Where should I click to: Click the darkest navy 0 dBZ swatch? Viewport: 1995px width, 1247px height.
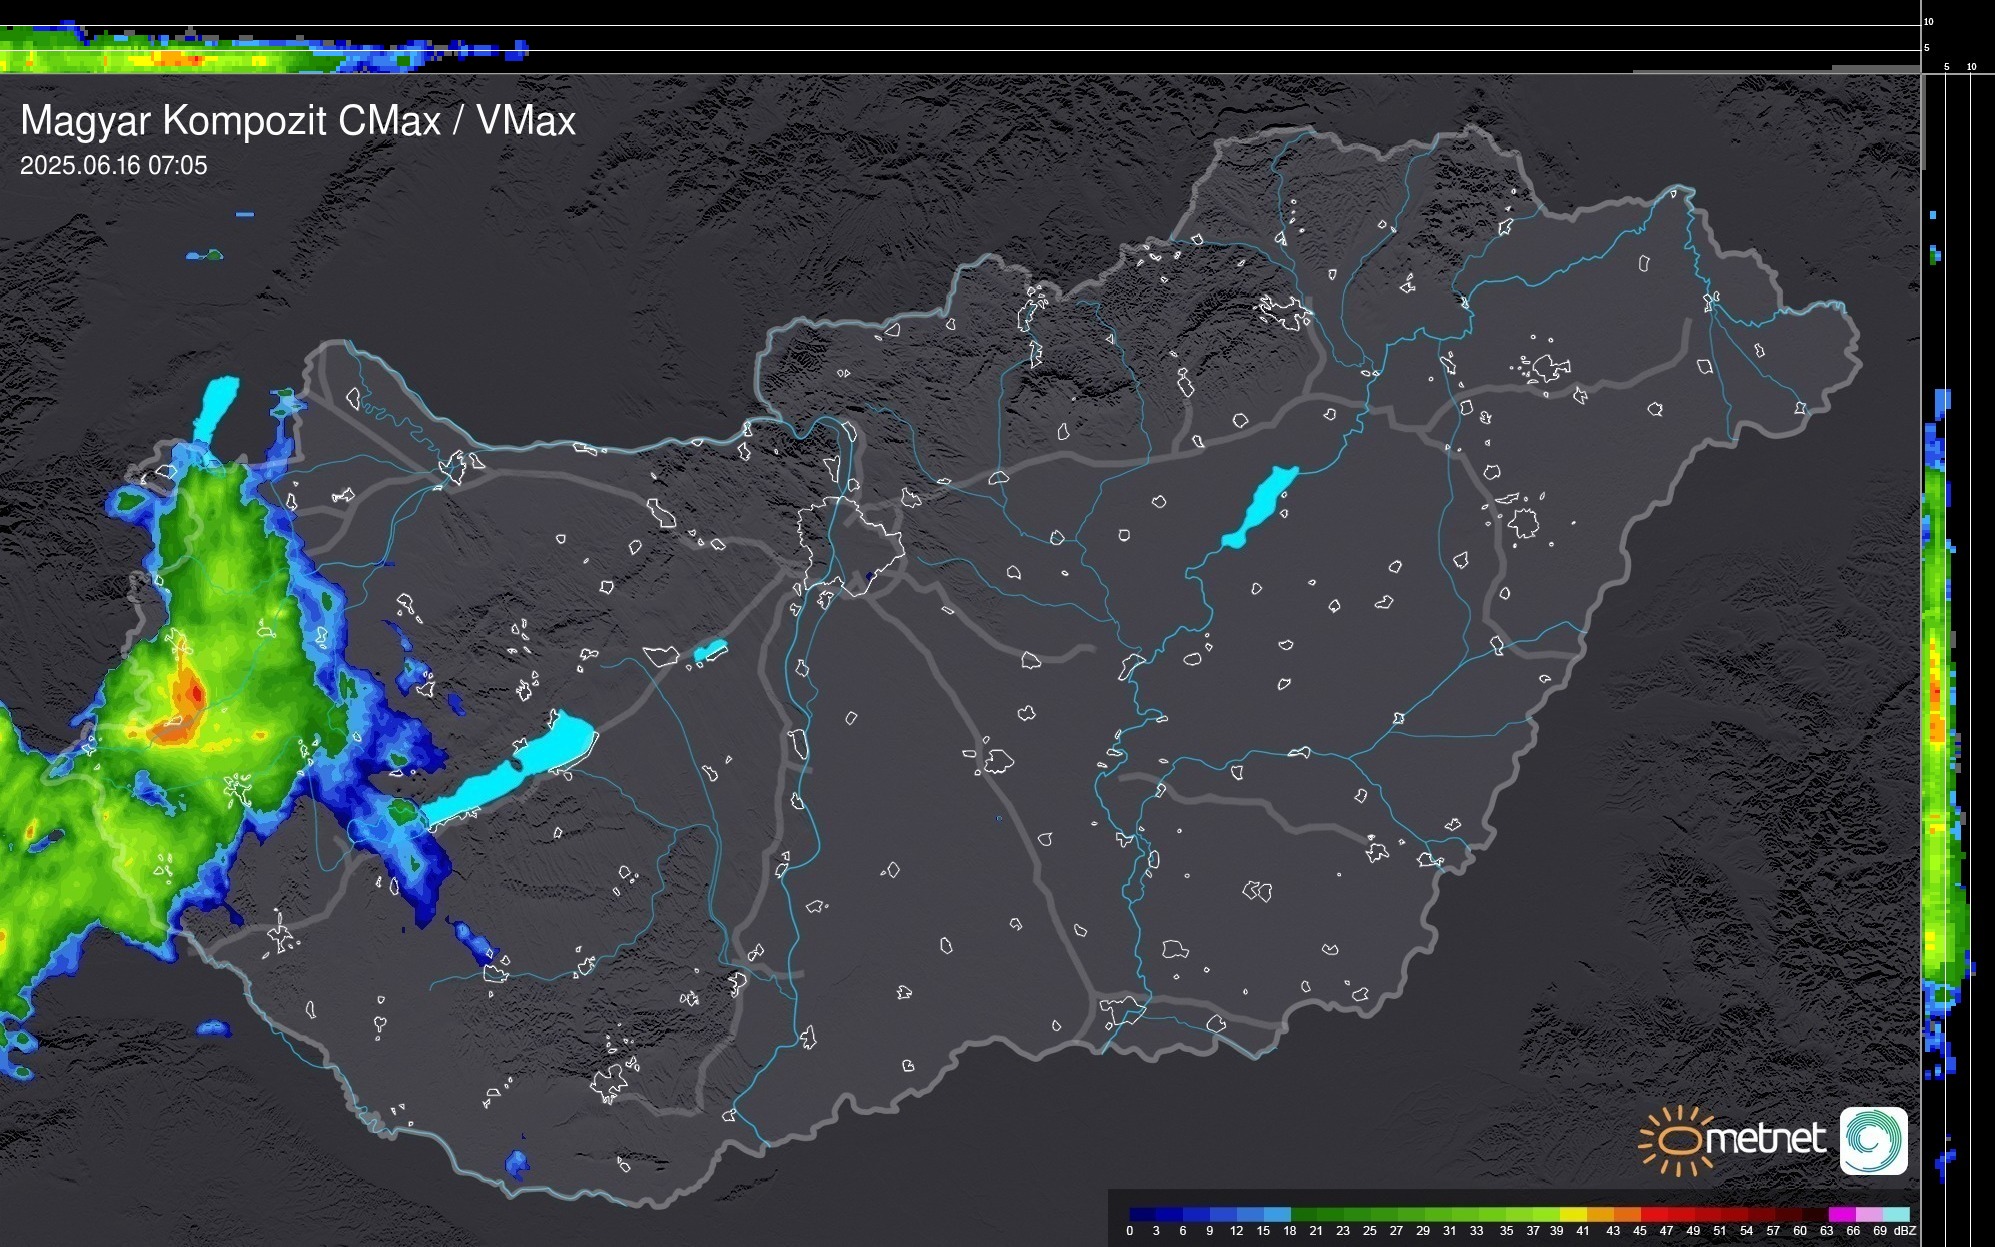1143,1214
